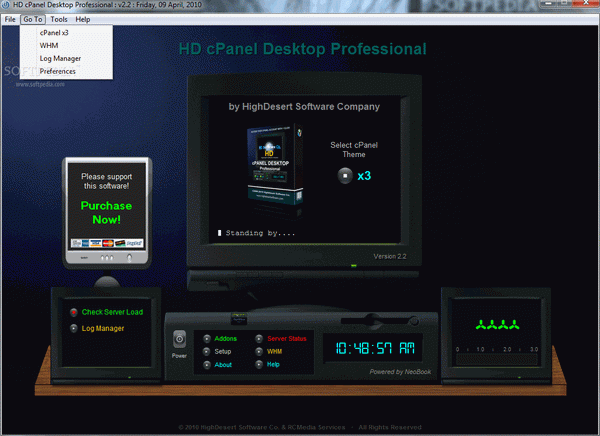The height and width of the screenshot is (436, 600).
Task: Open Server Status link
Action: tap(287, 338)
